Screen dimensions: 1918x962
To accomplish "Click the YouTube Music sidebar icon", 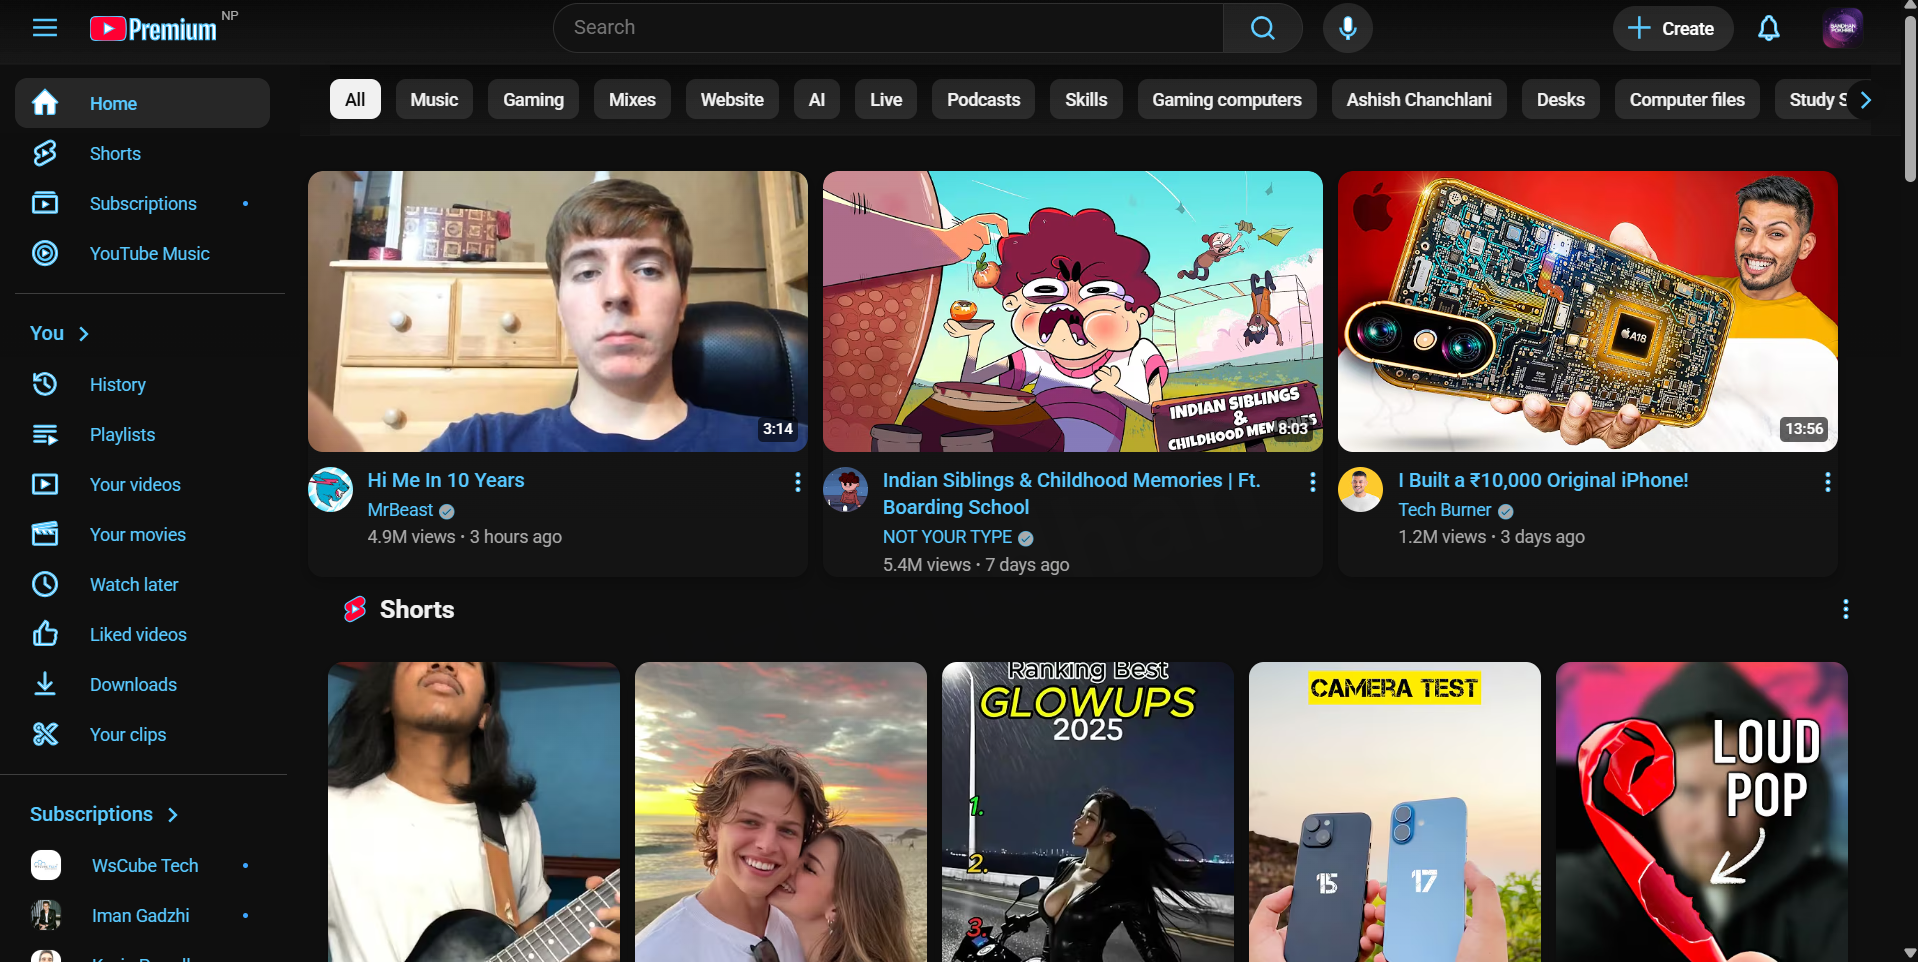I will [45, 253].
